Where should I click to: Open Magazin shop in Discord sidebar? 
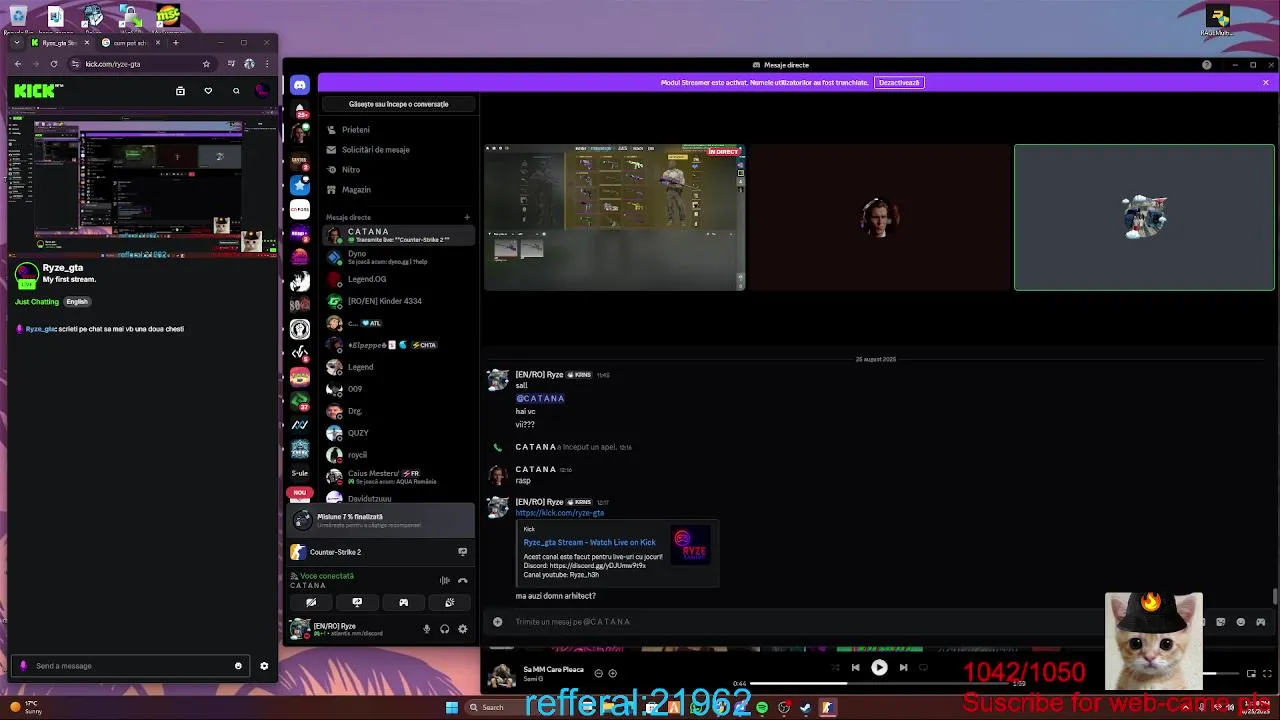[397, 190]
